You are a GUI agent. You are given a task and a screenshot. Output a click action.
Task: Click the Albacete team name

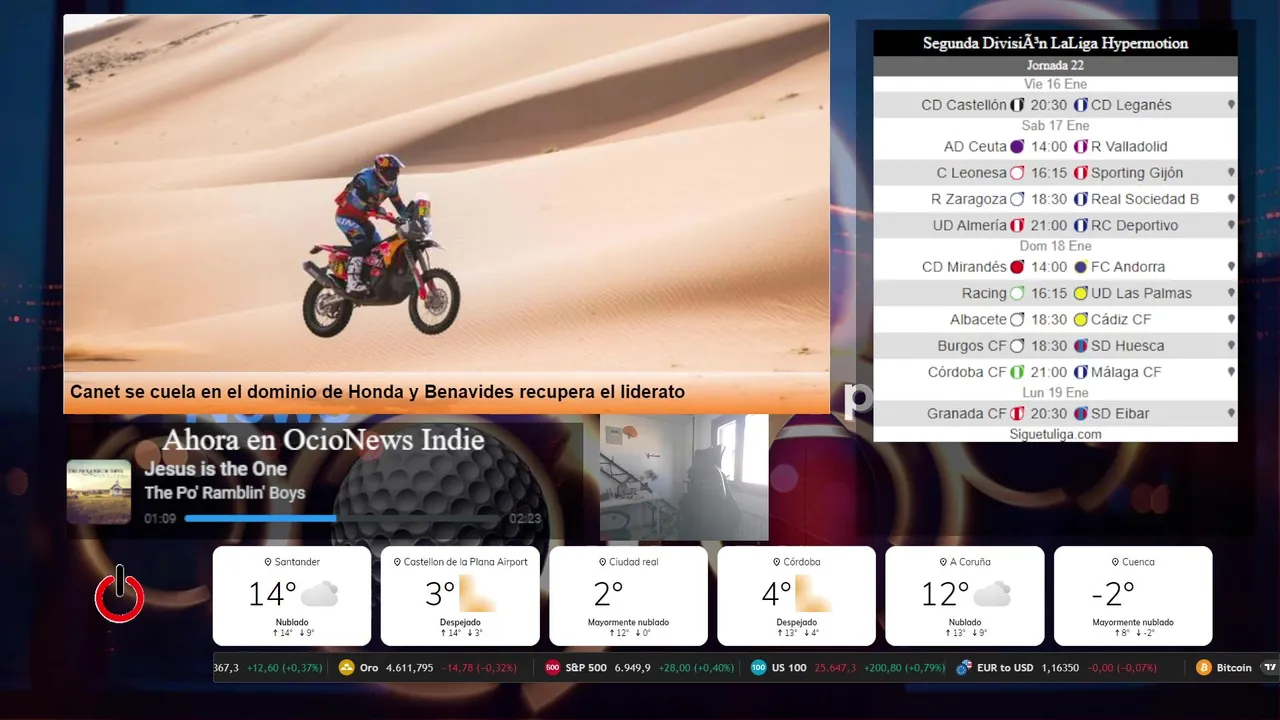(978, 320)
